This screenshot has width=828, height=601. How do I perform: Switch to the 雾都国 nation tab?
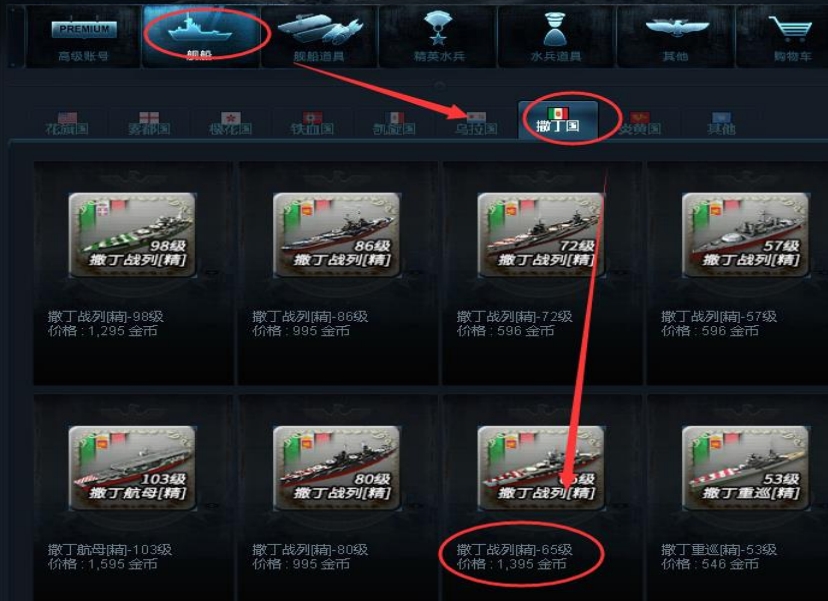click(x=149, y=123)
